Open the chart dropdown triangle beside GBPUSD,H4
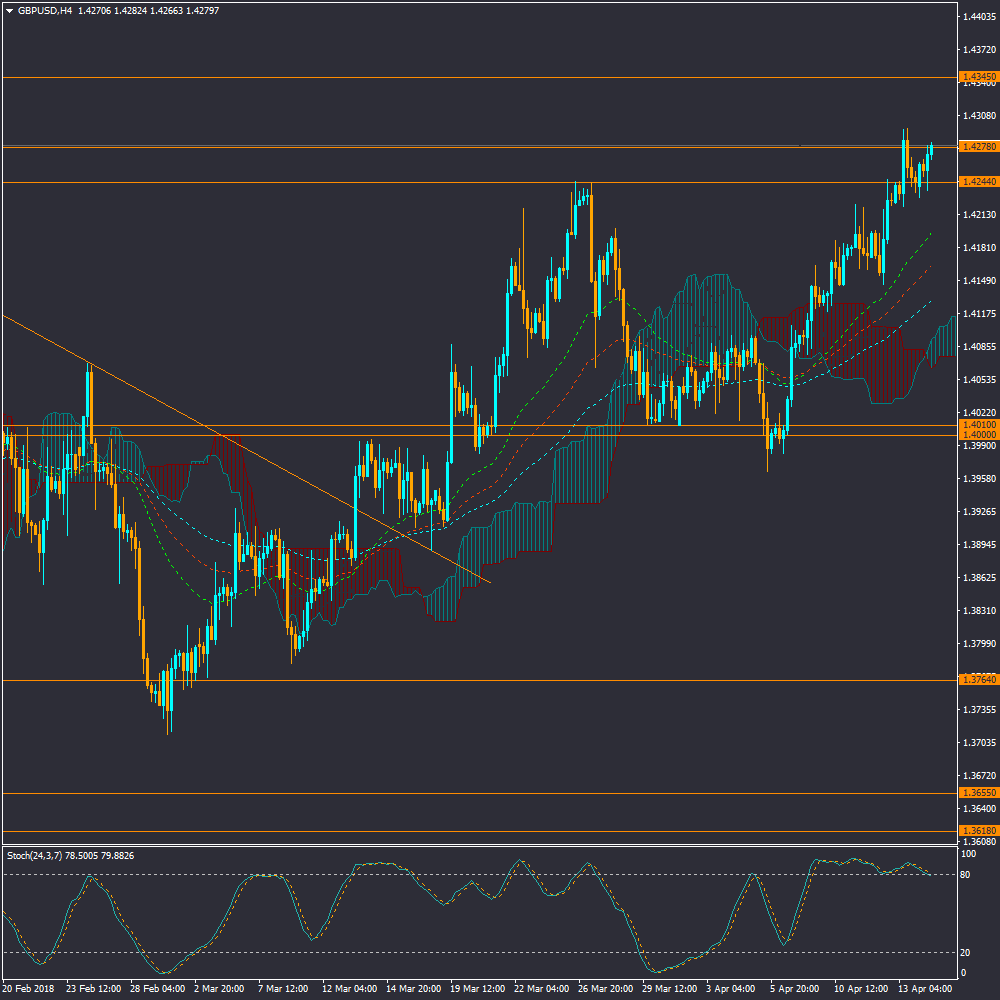 click(x=9, y=11)
